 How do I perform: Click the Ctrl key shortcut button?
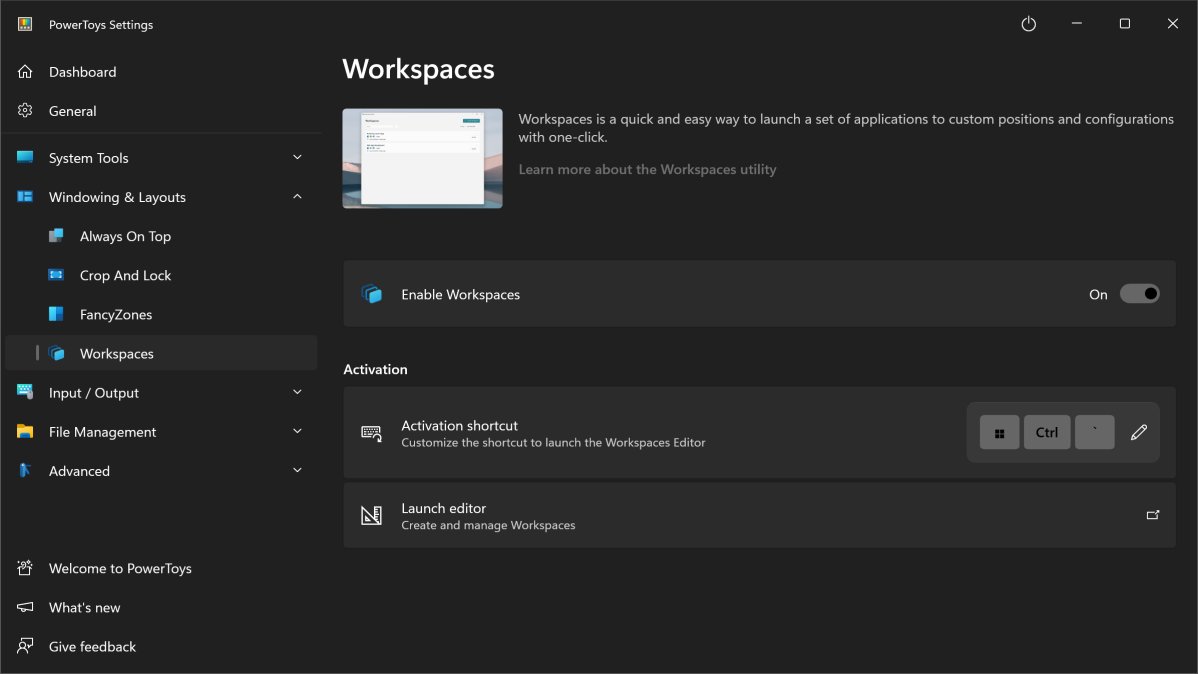point(1046,432)
